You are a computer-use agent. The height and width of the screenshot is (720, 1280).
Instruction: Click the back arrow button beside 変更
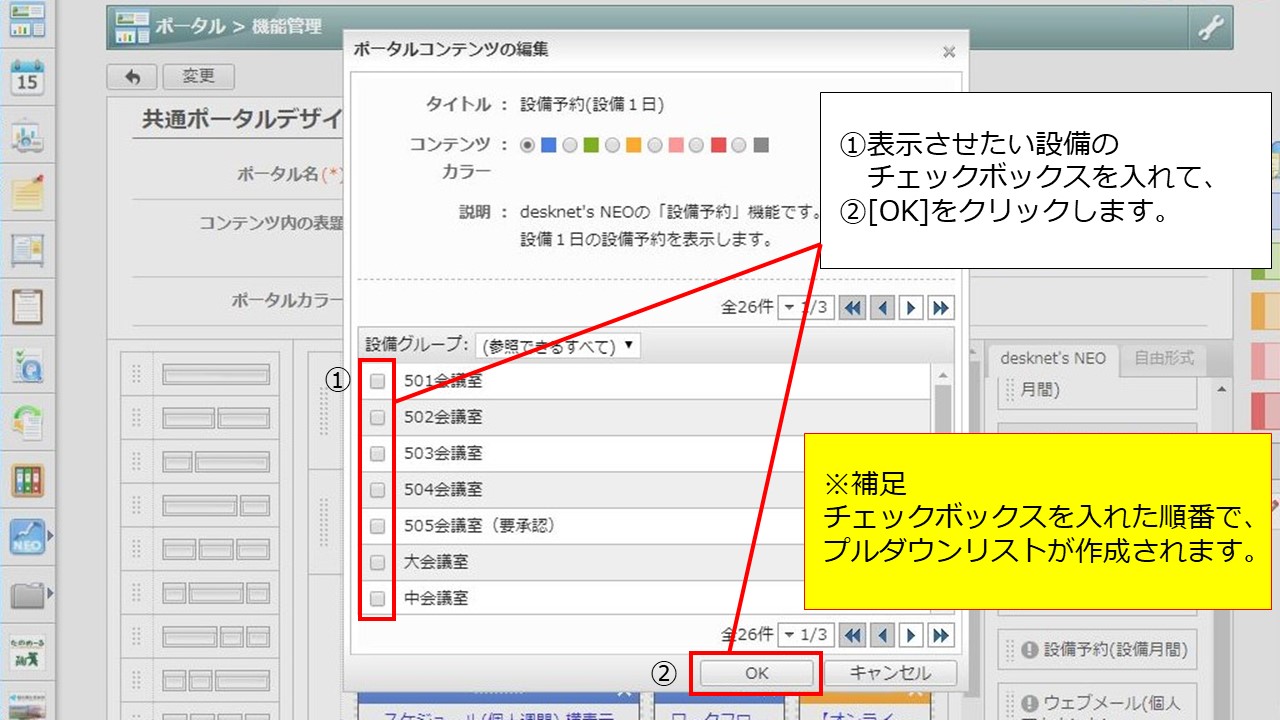pyautogui.click(x=132, y=77)
